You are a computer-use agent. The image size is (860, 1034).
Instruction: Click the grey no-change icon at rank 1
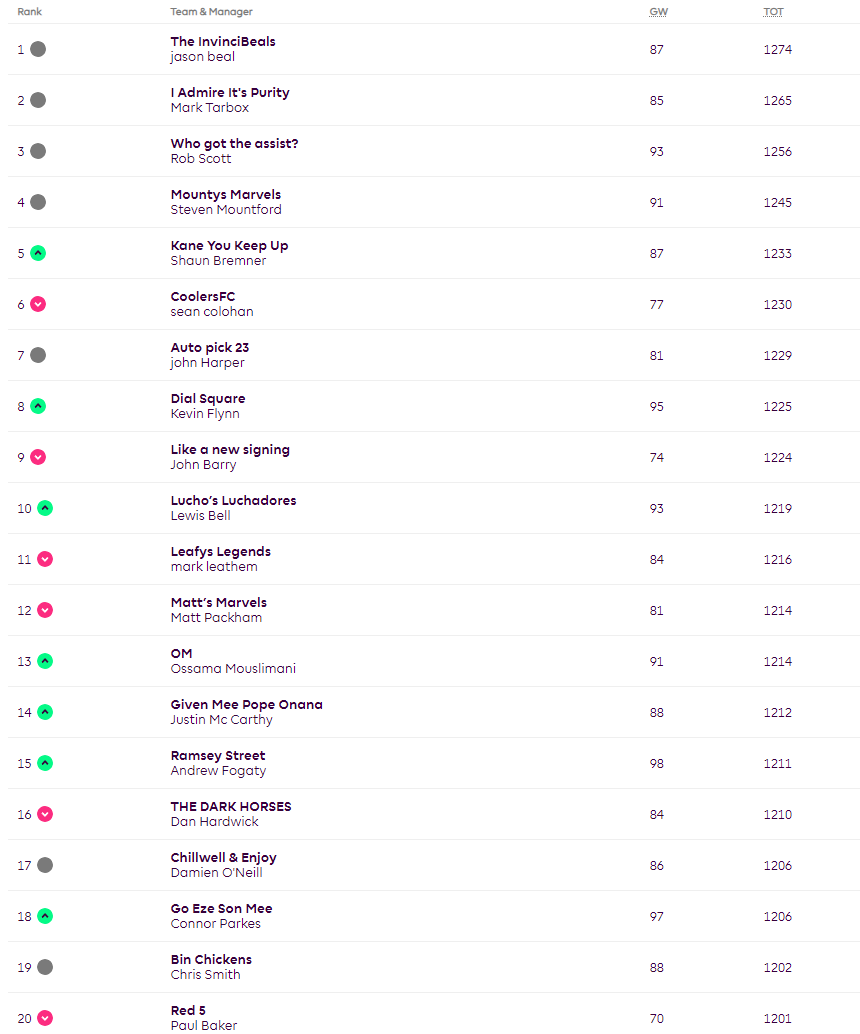point(38,49)
